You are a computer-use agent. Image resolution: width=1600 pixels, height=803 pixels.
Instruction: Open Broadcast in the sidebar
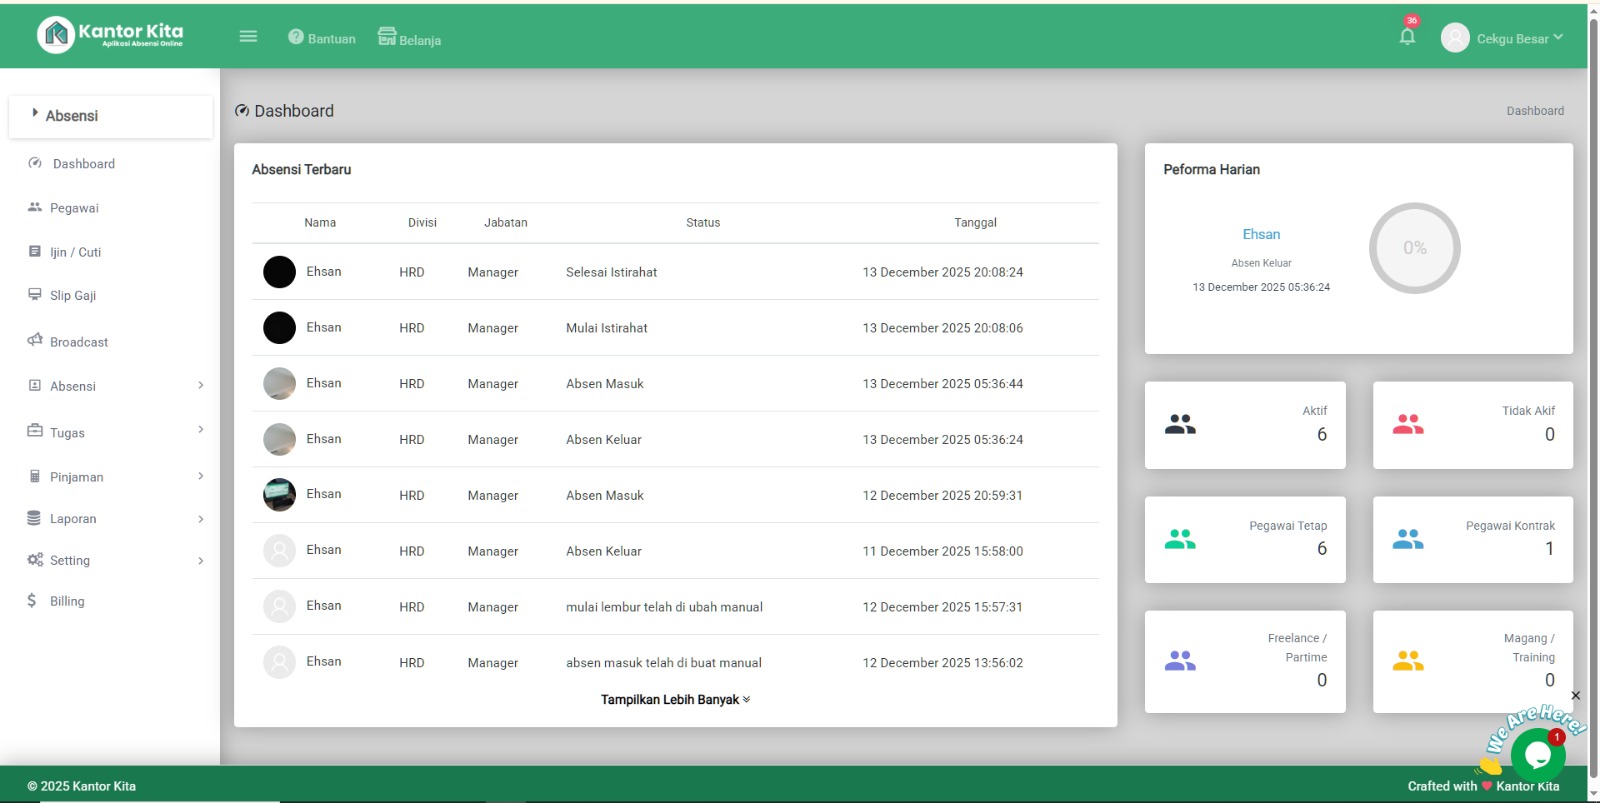79,342
